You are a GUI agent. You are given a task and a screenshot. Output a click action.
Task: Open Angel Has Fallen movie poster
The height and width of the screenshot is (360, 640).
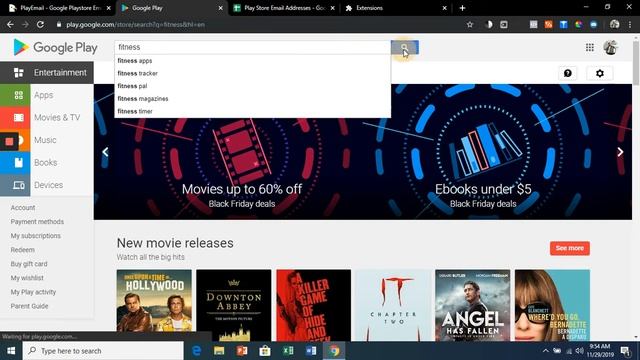point(472,305)
